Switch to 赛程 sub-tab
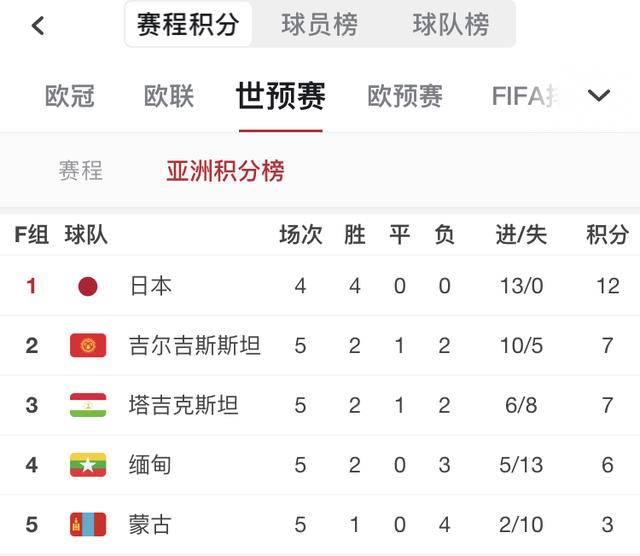The height and width of the screenshot is (556, 640). [80, 170]
